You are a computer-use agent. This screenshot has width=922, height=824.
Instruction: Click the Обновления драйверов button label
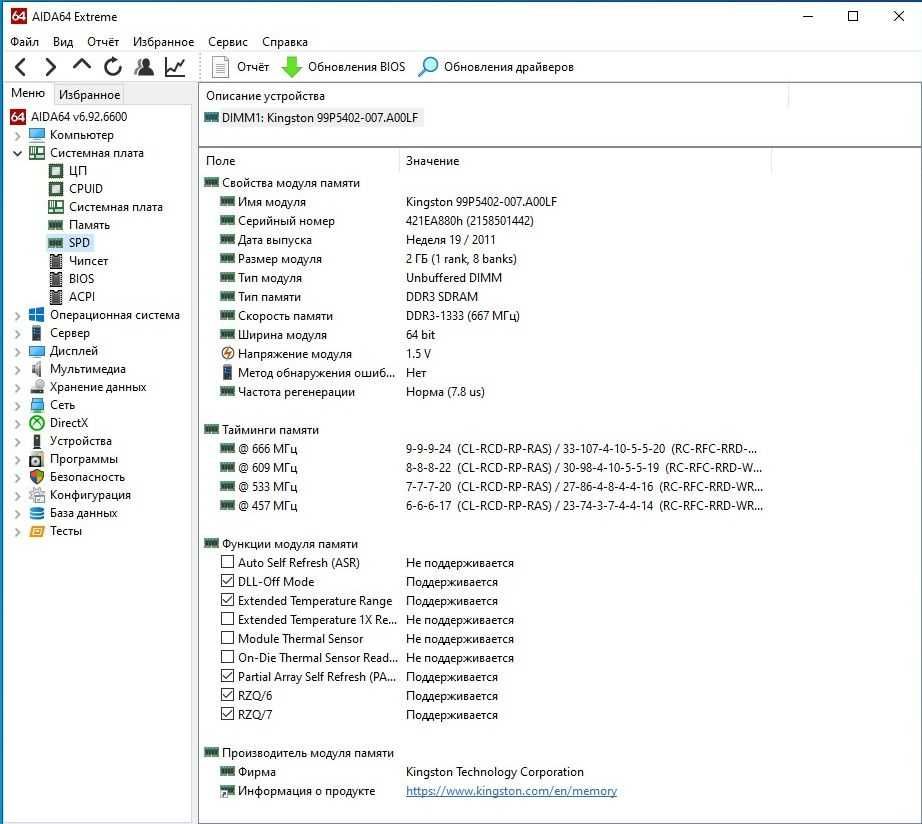(x=509, y=67)
